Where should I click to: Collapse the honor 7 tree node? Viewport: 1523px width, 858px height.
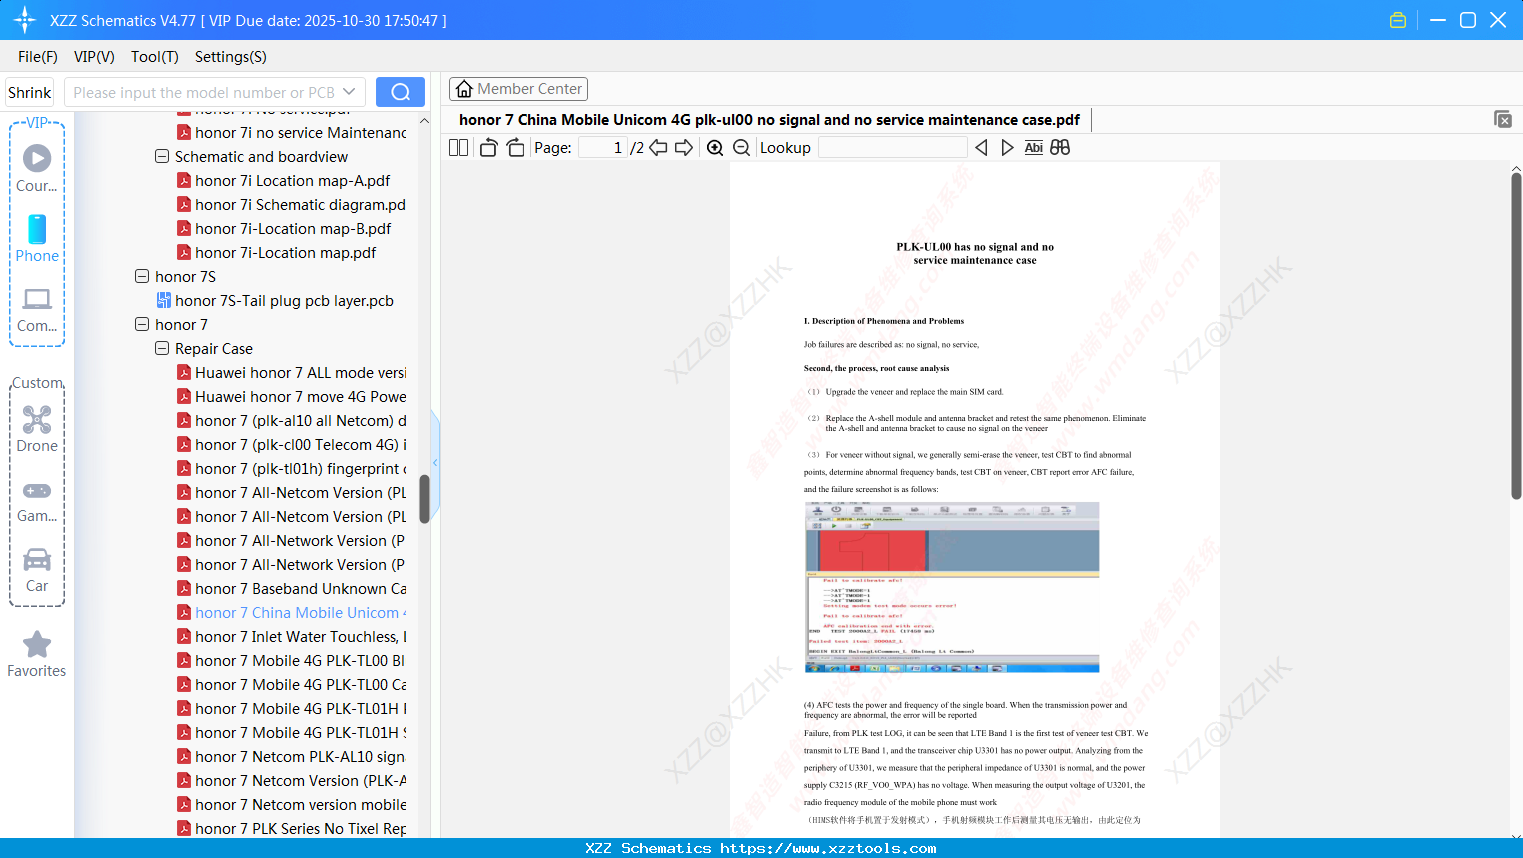coord(142,325)
